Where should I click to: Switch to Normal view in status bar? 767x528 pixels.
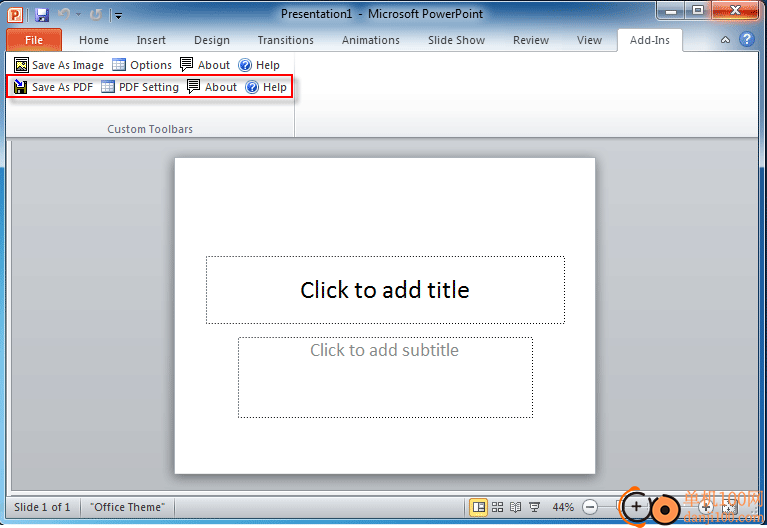pyautogui.click(x=478, y=507)
